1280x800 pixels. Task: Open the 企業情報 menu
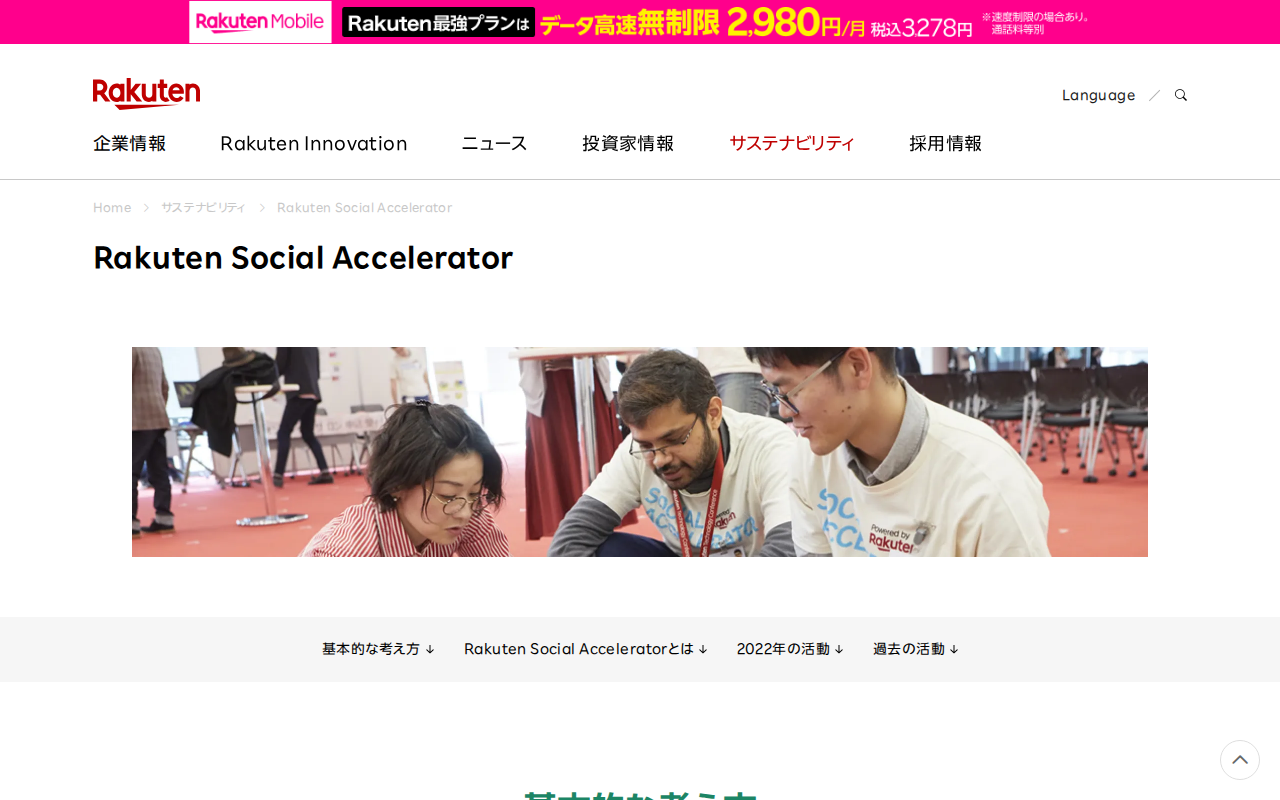[x=130, y=143]
